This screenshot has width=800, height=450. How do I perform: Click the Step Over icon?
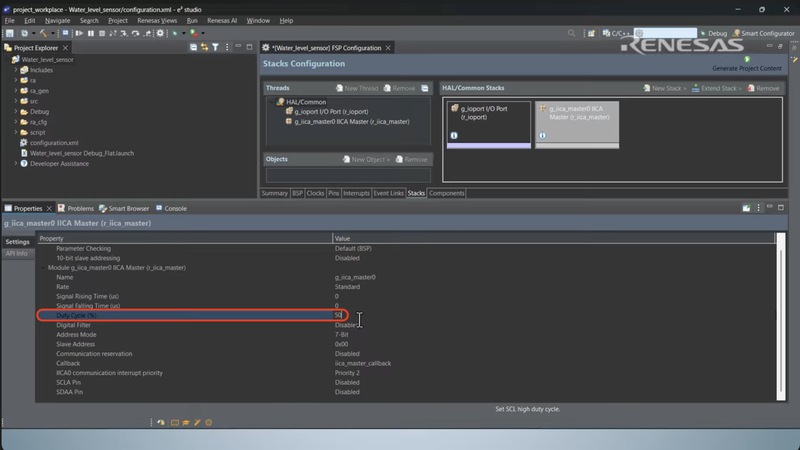[x=135, y=33]
